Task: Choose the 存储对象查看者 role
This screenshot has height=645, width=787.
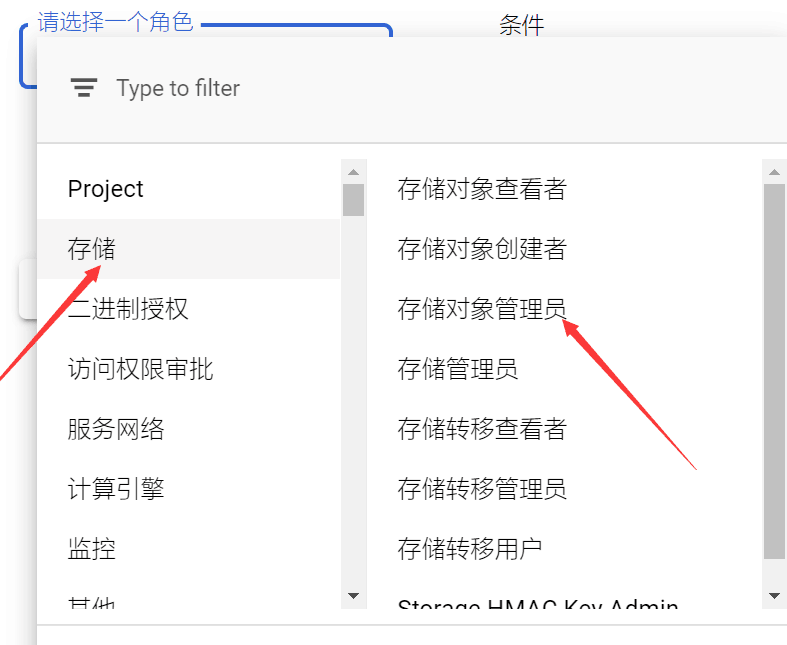Action: click(482, 189)
